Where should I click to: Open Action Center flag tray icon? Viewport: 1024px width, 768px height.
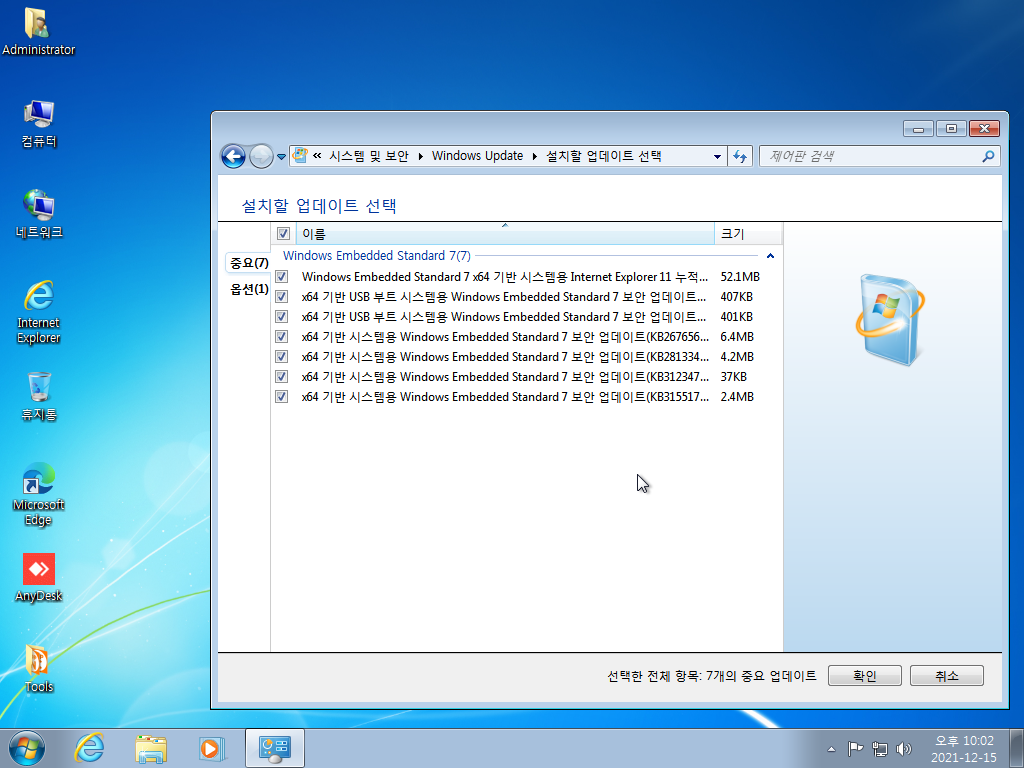click(x=855, y=748)
